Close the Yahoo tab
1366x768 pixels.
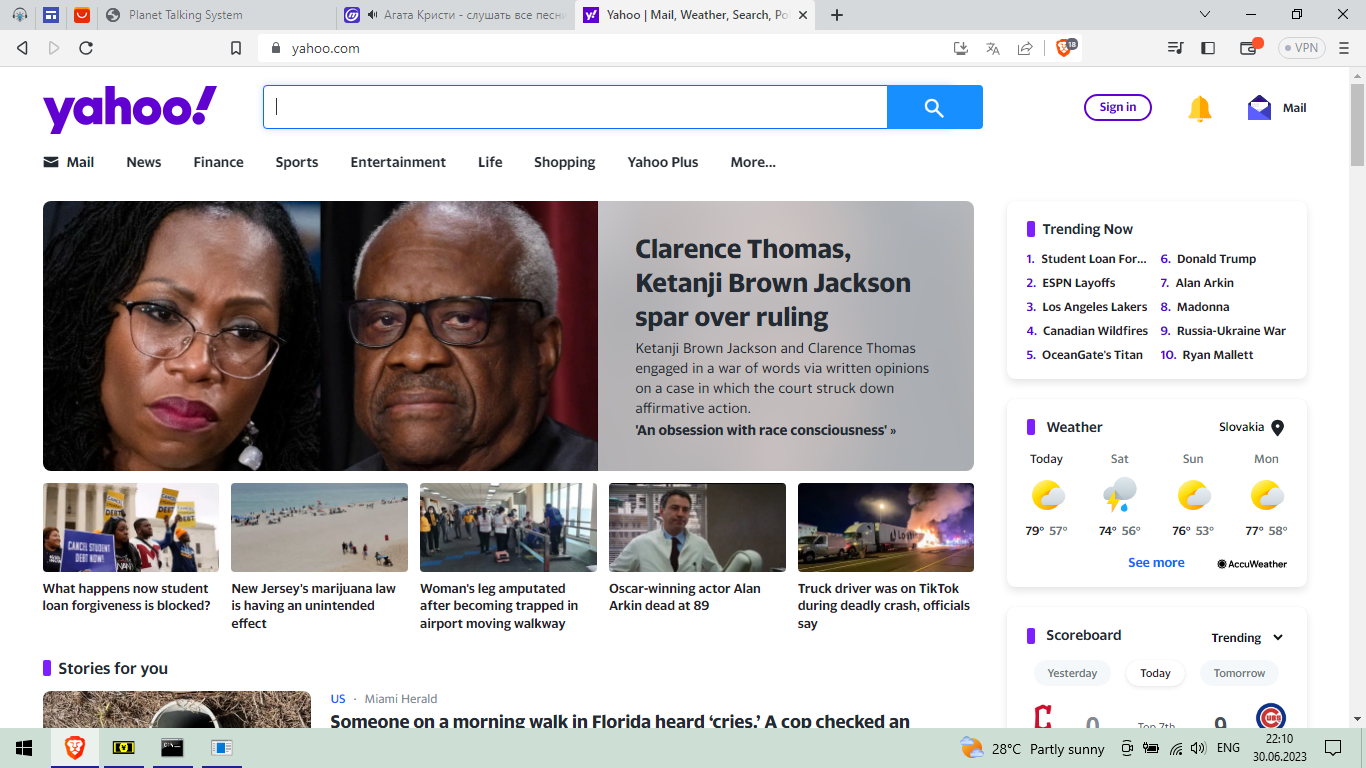[x=802, y=15]
